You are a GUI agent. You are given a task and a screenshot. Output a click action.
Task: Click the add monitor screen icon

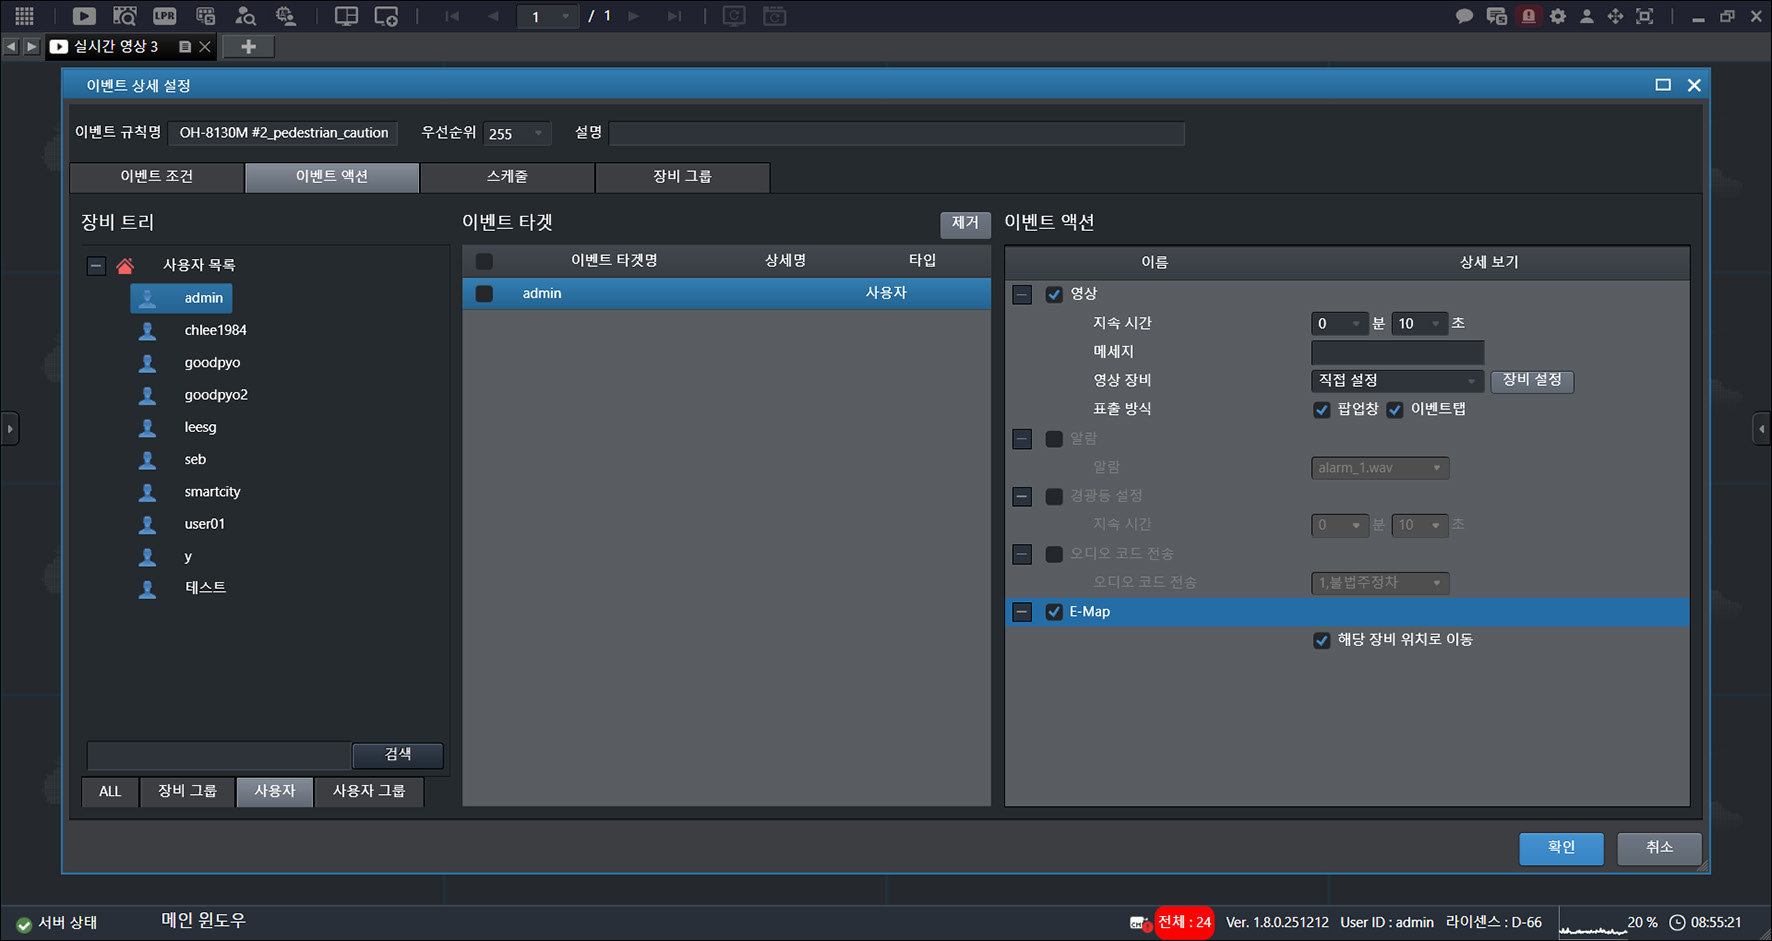[386, 16]
